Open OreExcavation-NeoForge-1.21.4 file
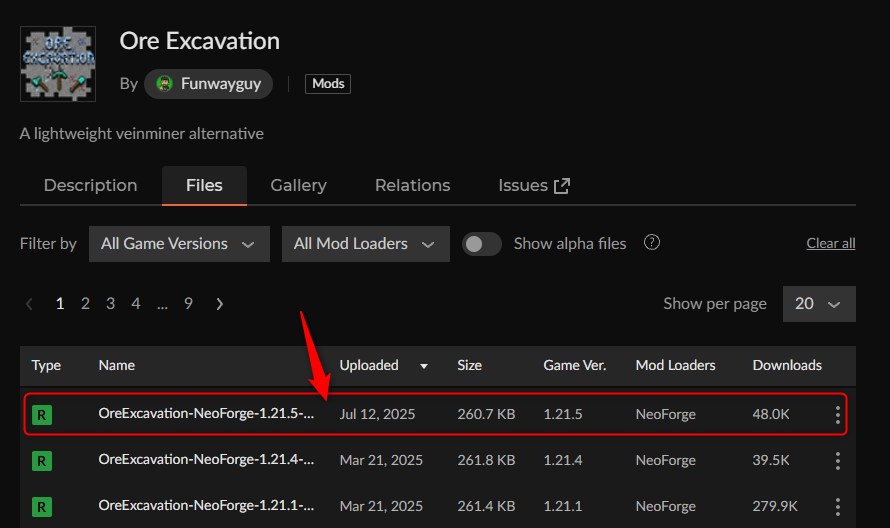The height and width of the screenshot is (528, 890). 206,459
